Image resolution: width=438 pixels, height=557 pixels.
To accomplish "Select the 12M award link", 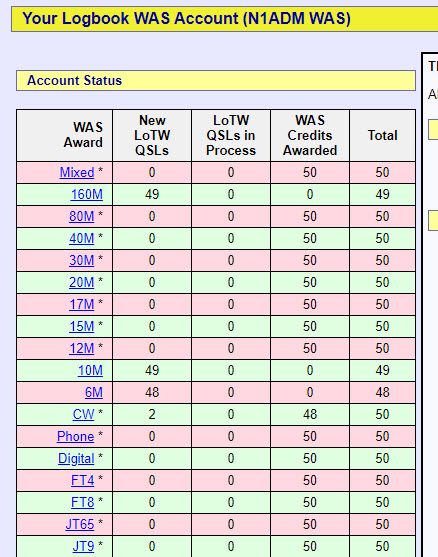I will 81,349.
